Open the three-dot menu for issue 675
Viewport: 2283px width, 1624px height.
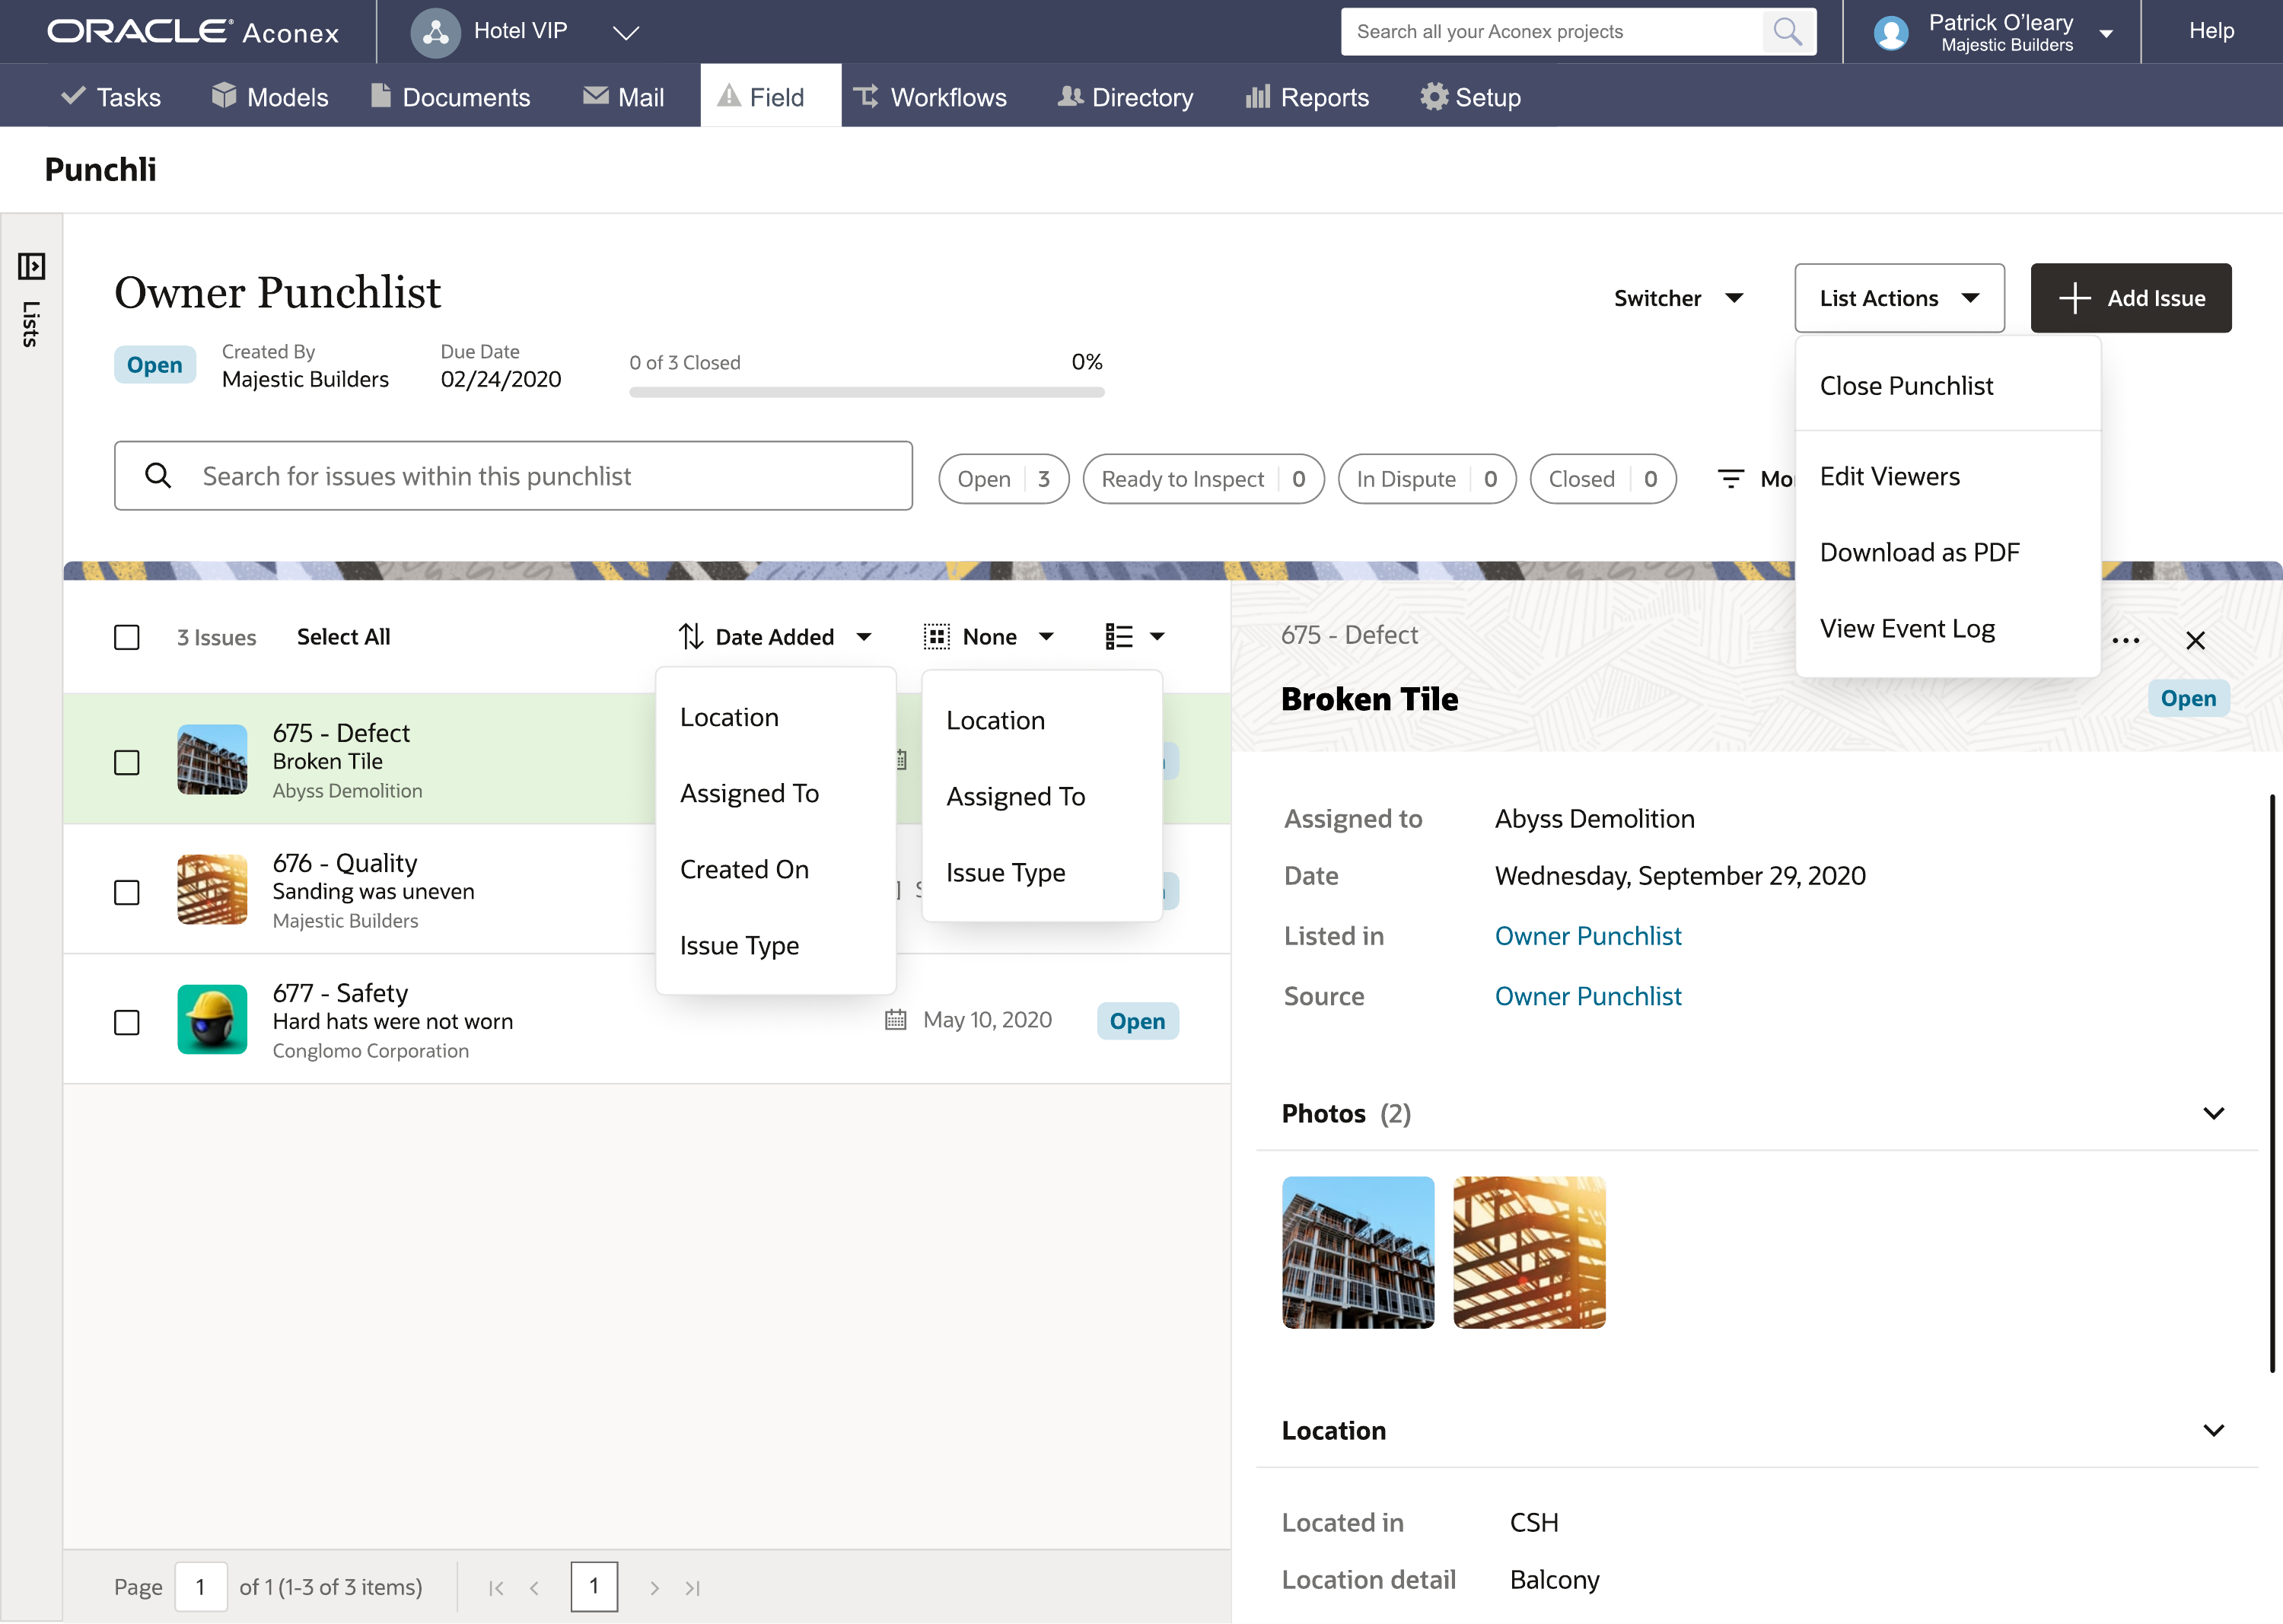tap(2125, 641)
